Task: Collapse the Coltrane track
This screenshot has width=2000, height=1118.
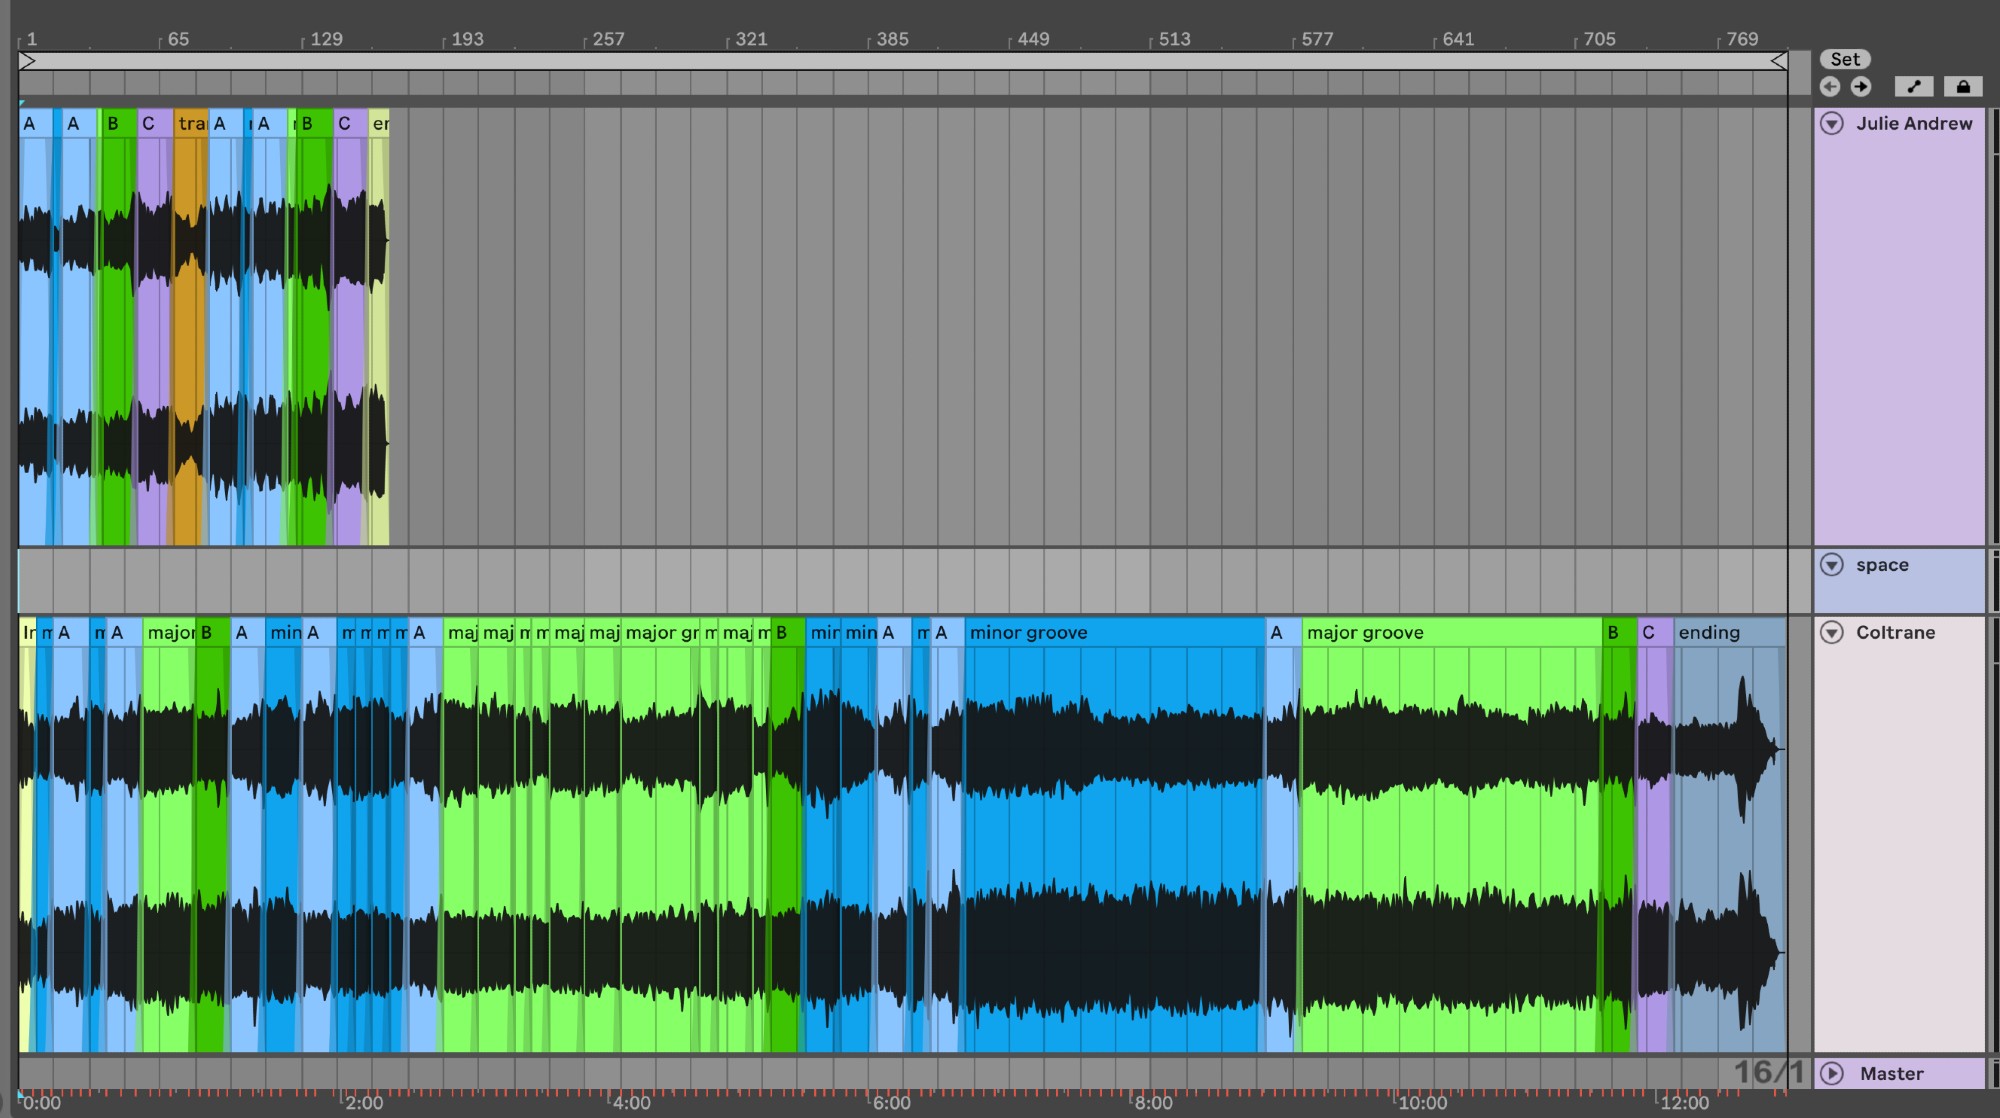Action: (1832, 633)
